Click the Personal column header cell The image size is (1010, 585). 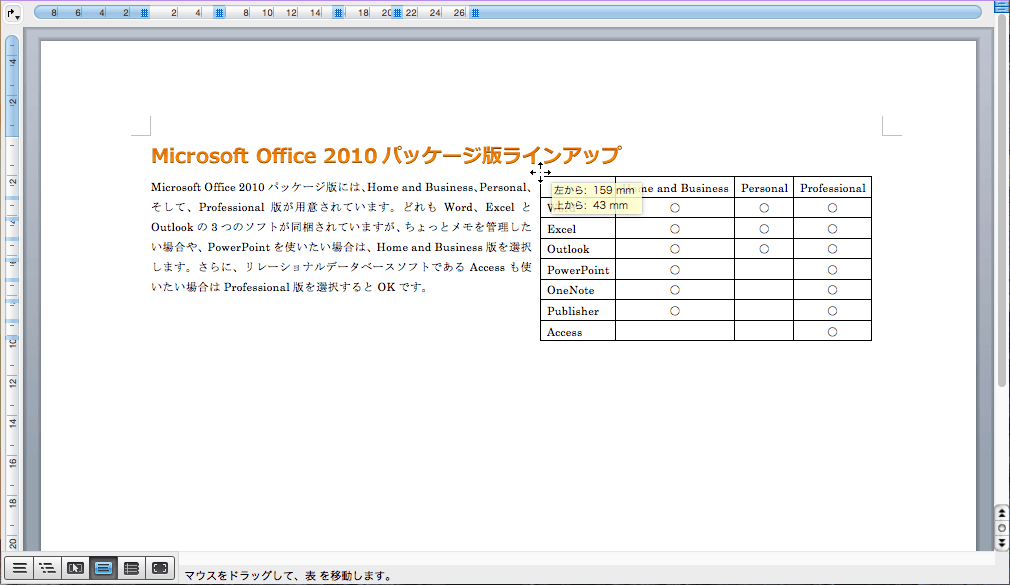764,187
